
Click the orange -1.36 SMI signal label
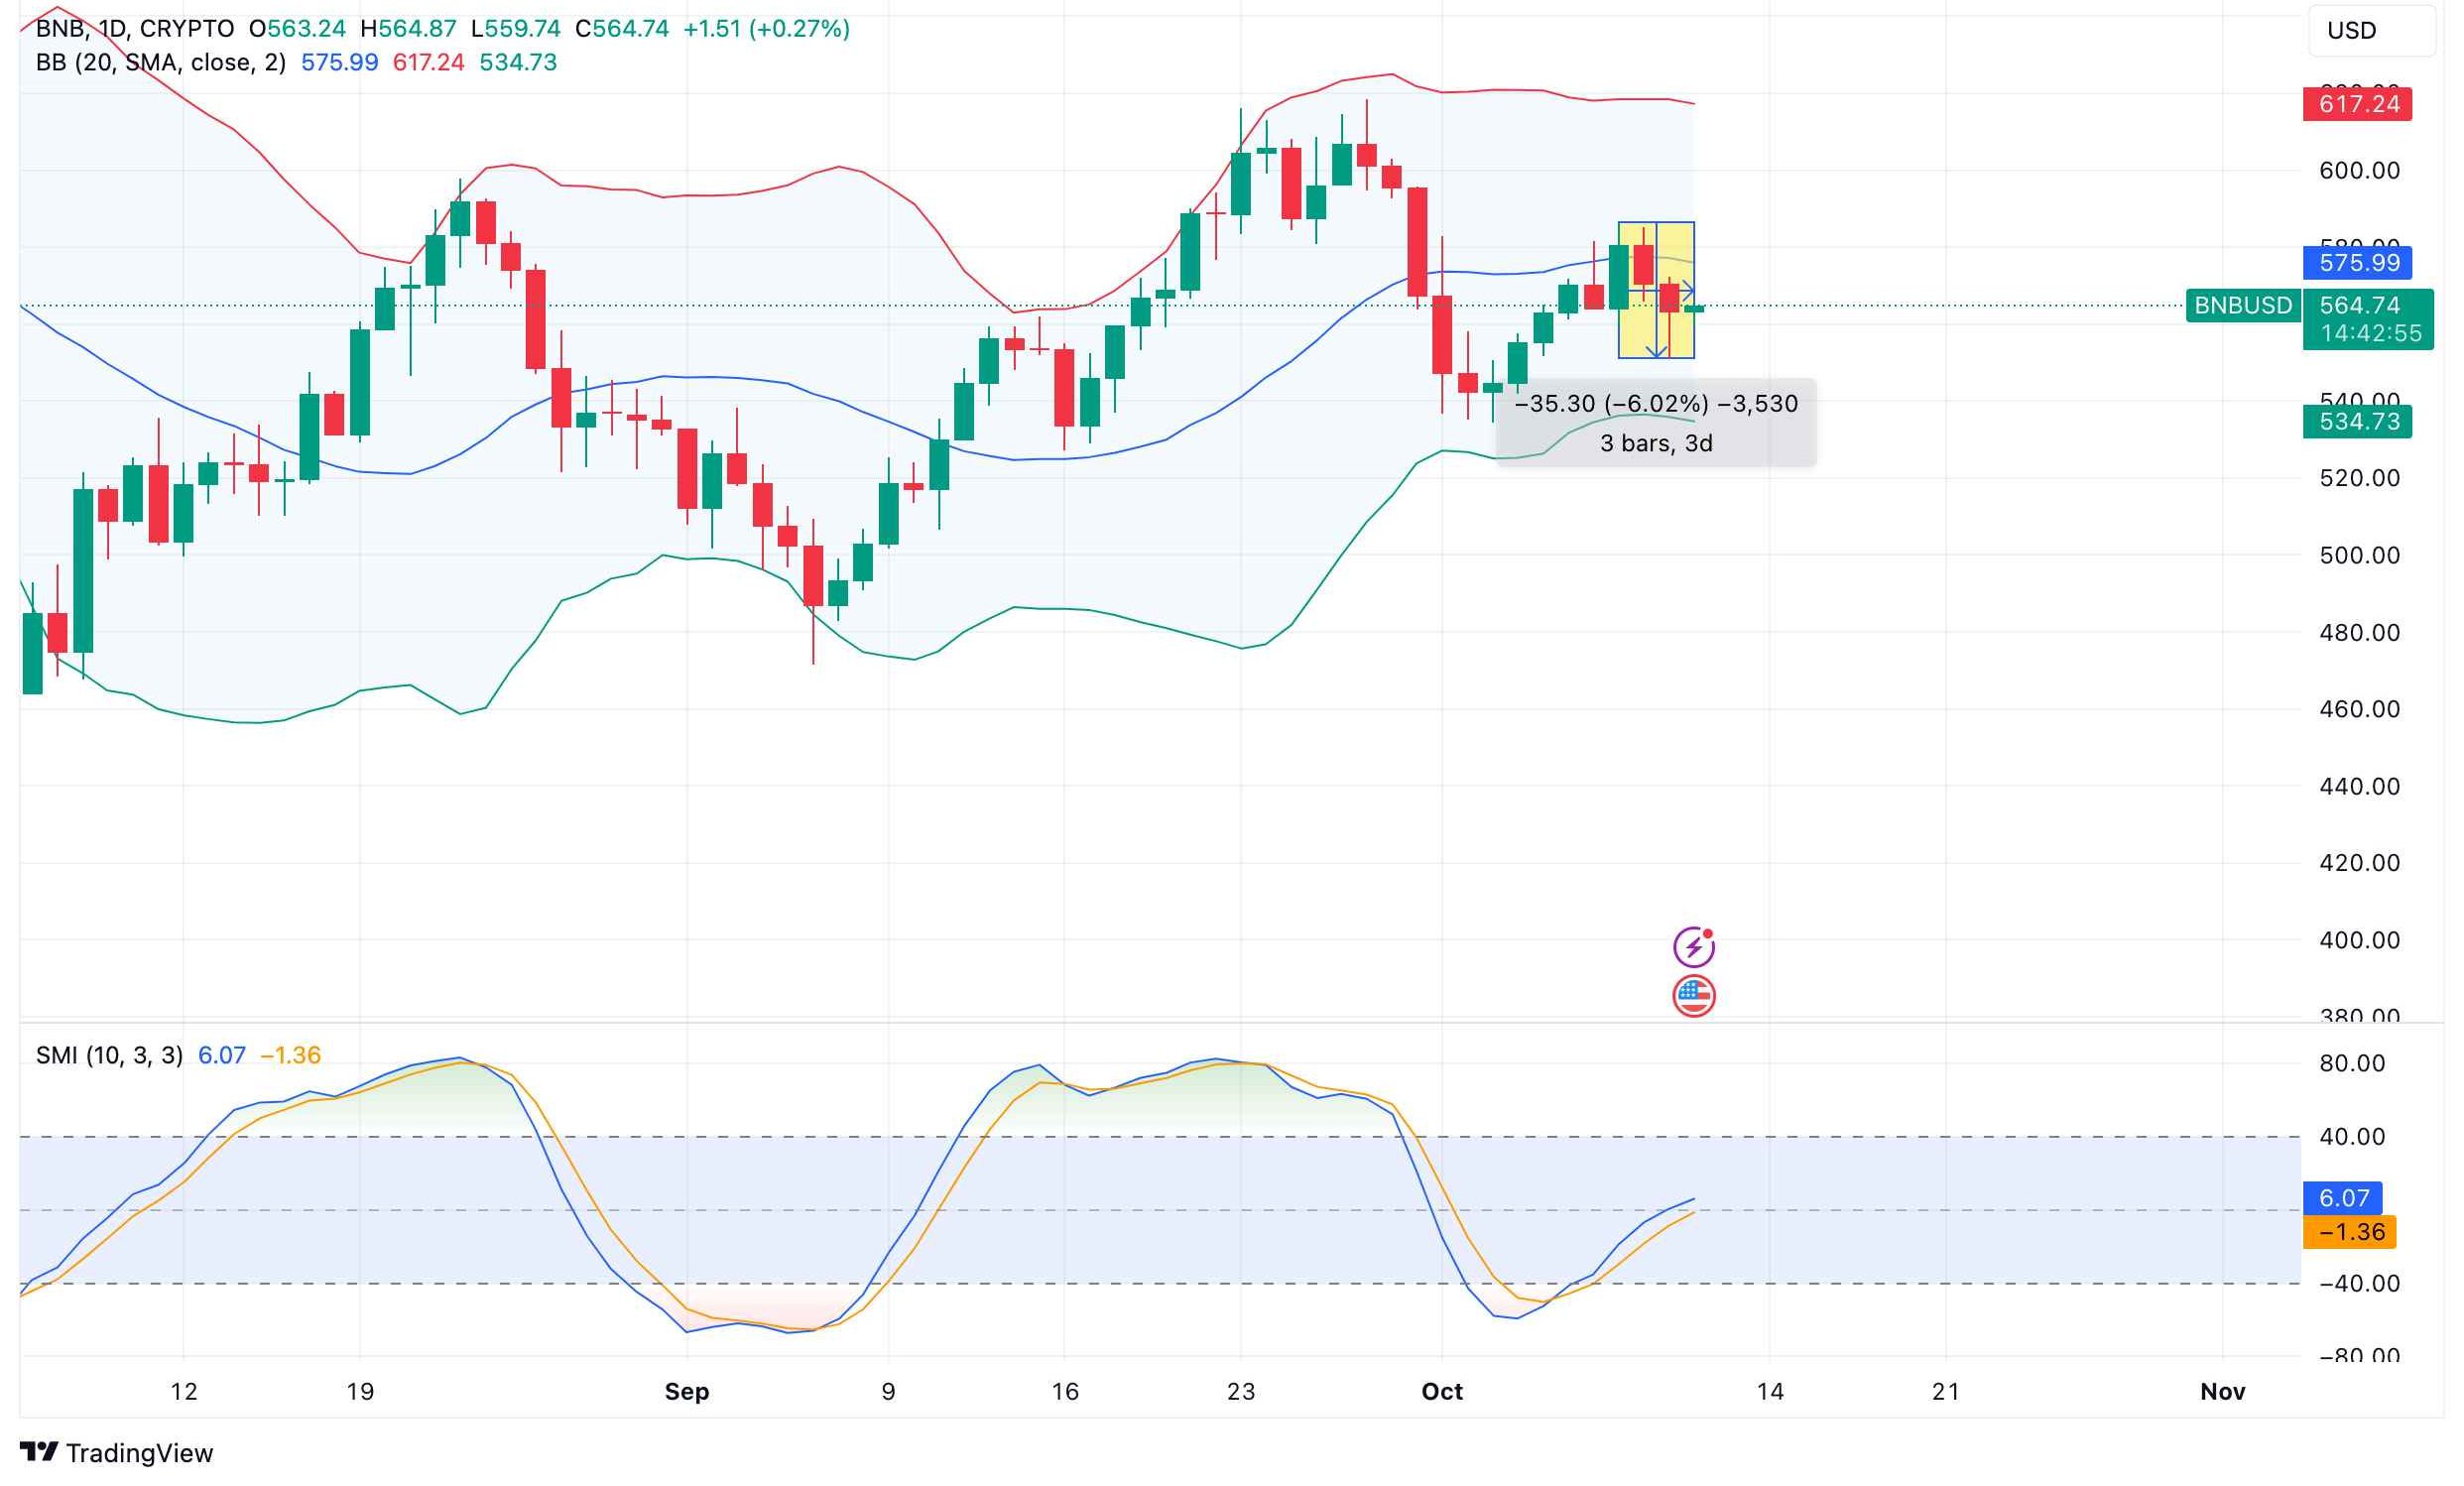(2349, 1231)
